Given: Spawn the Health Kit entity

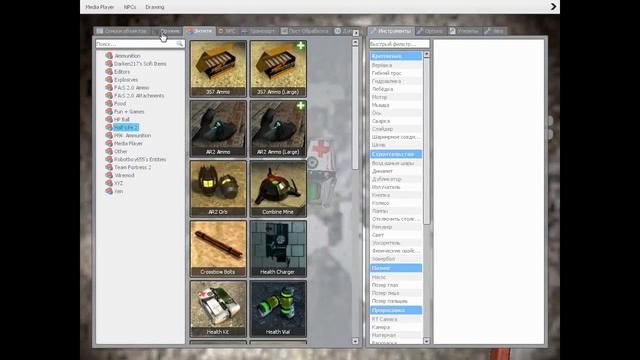Looking at the screenshot, I should coord(218,309).
